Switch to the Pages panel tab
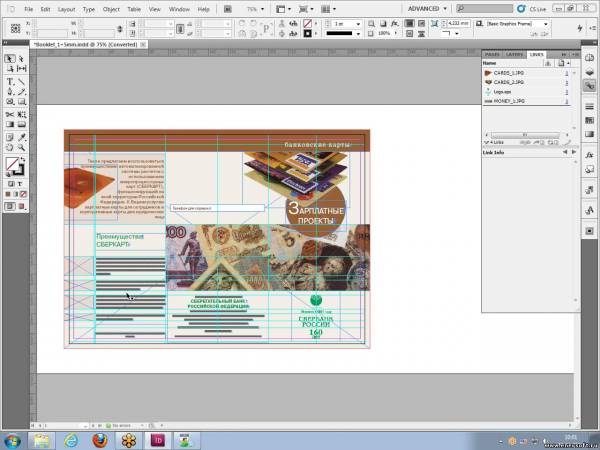The height and width of the screenshot is (450, 600). coord(492,54)
